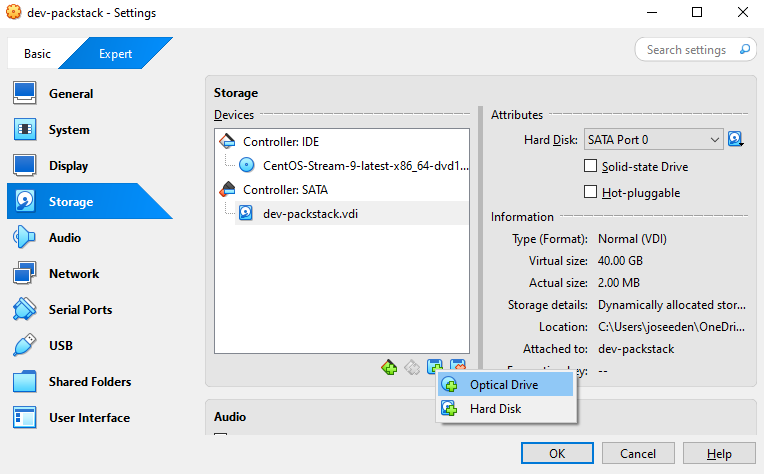The width and height of the screenshot is (764, 474).
Task: Click the choose virtual hard disk icon
Action: click(x=737, y=140)
